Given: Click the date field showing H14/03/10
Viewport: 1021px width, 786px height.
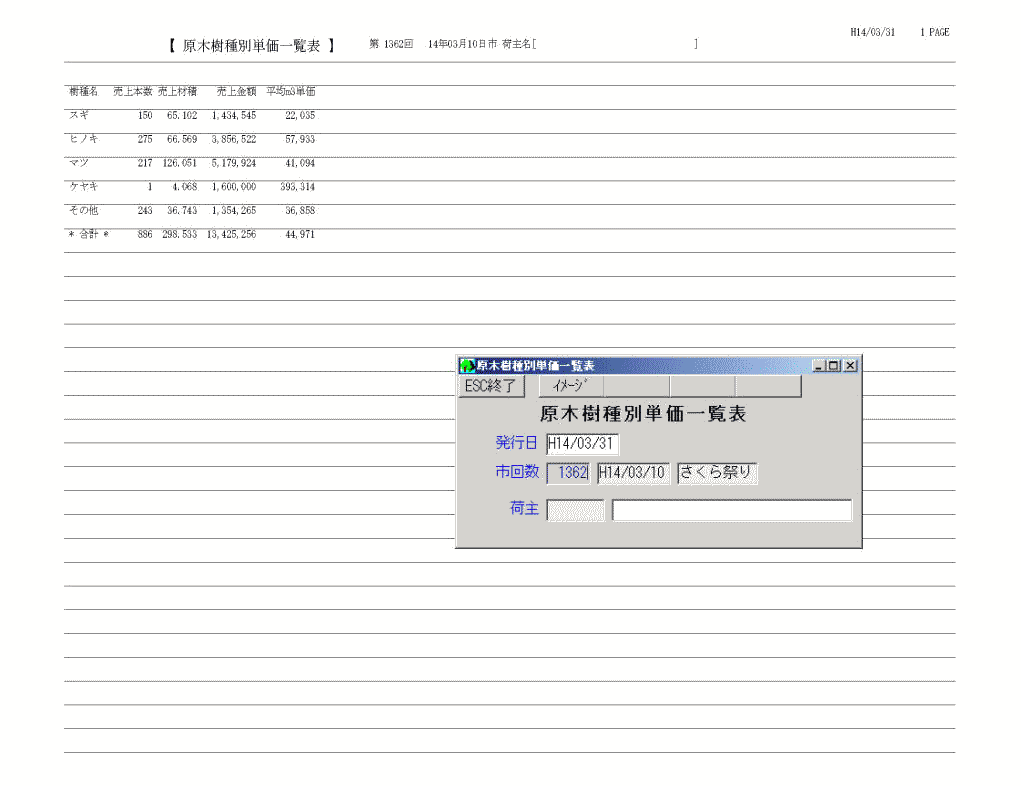Looking at the screenshot, I should [x=633, y=473].
